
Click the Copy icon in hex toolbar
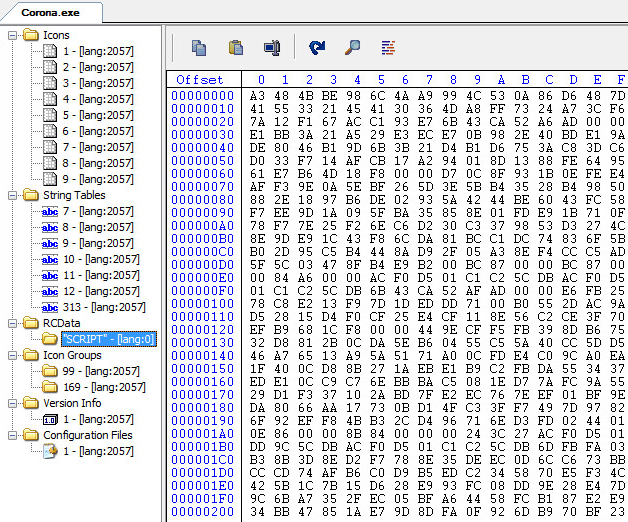coord(199,48)
